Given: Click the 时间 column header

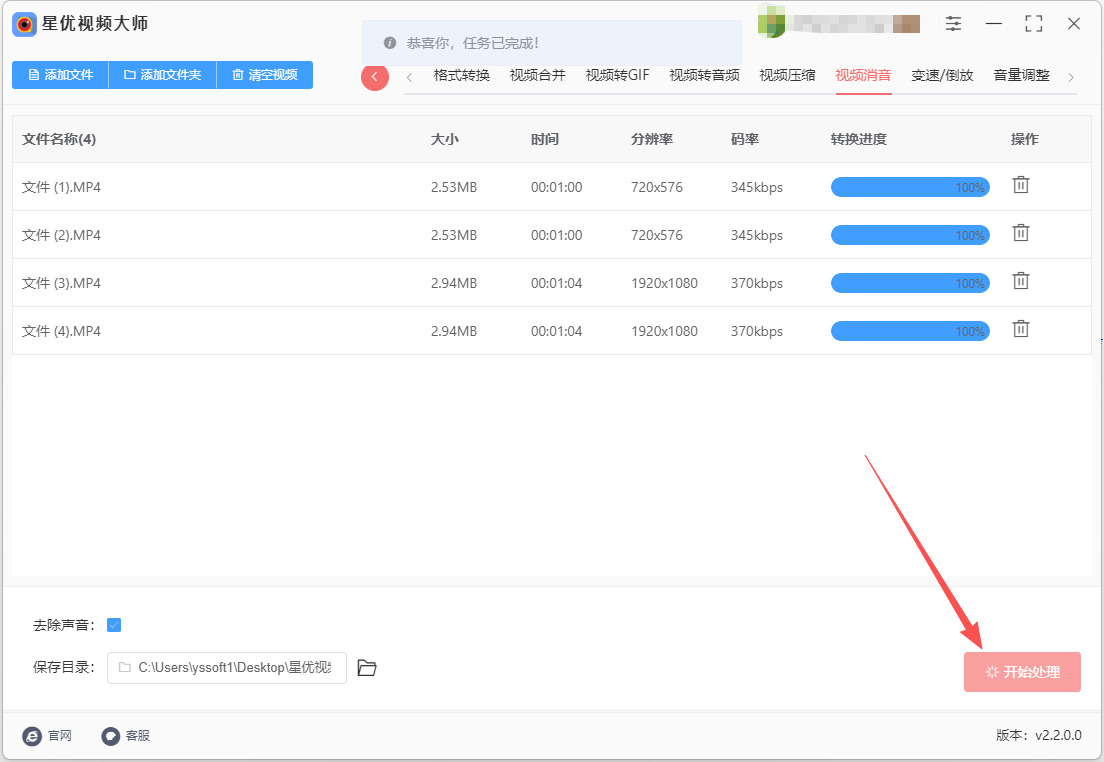Looking at the screenshot, I should point(545,139).
